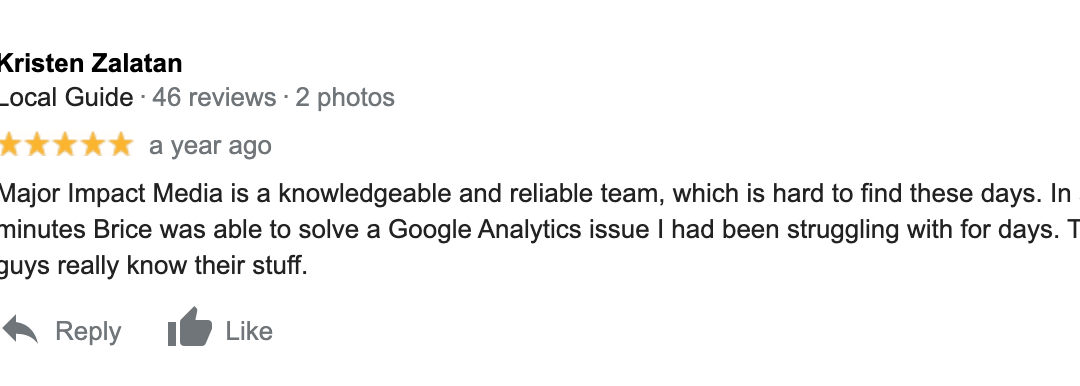View the reviewer's 2 photos
Screen dimensions: 1080x386
coord(345,97)
